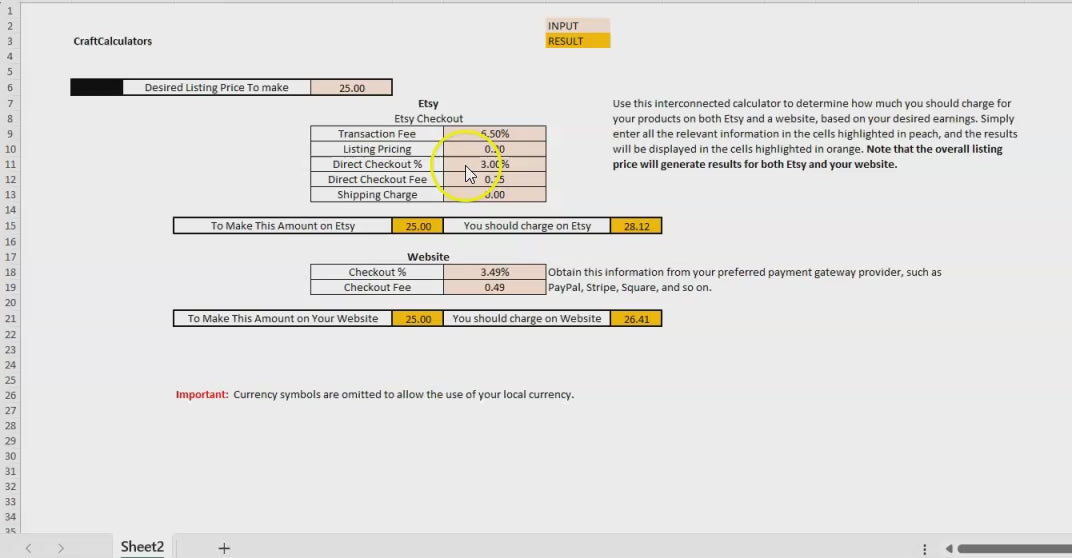Screen dimensions: 1072x558
Task: Select the Website Checkout % cell 3.49%
Action: coord(494,272)
